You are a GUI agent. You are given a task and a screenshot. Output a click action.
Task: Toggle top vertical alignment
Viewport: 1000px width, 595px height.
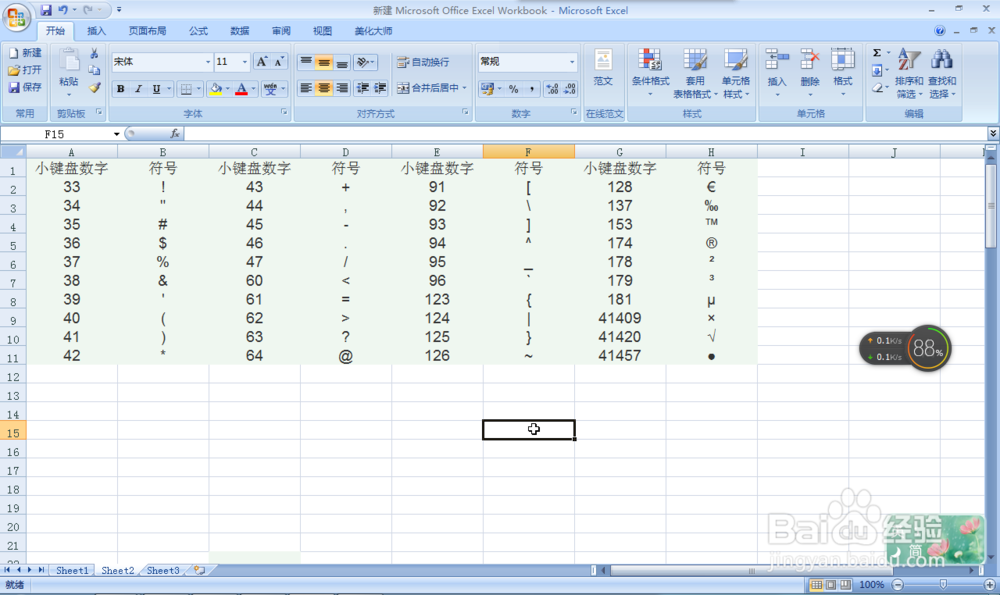click(x=306, y=62)
